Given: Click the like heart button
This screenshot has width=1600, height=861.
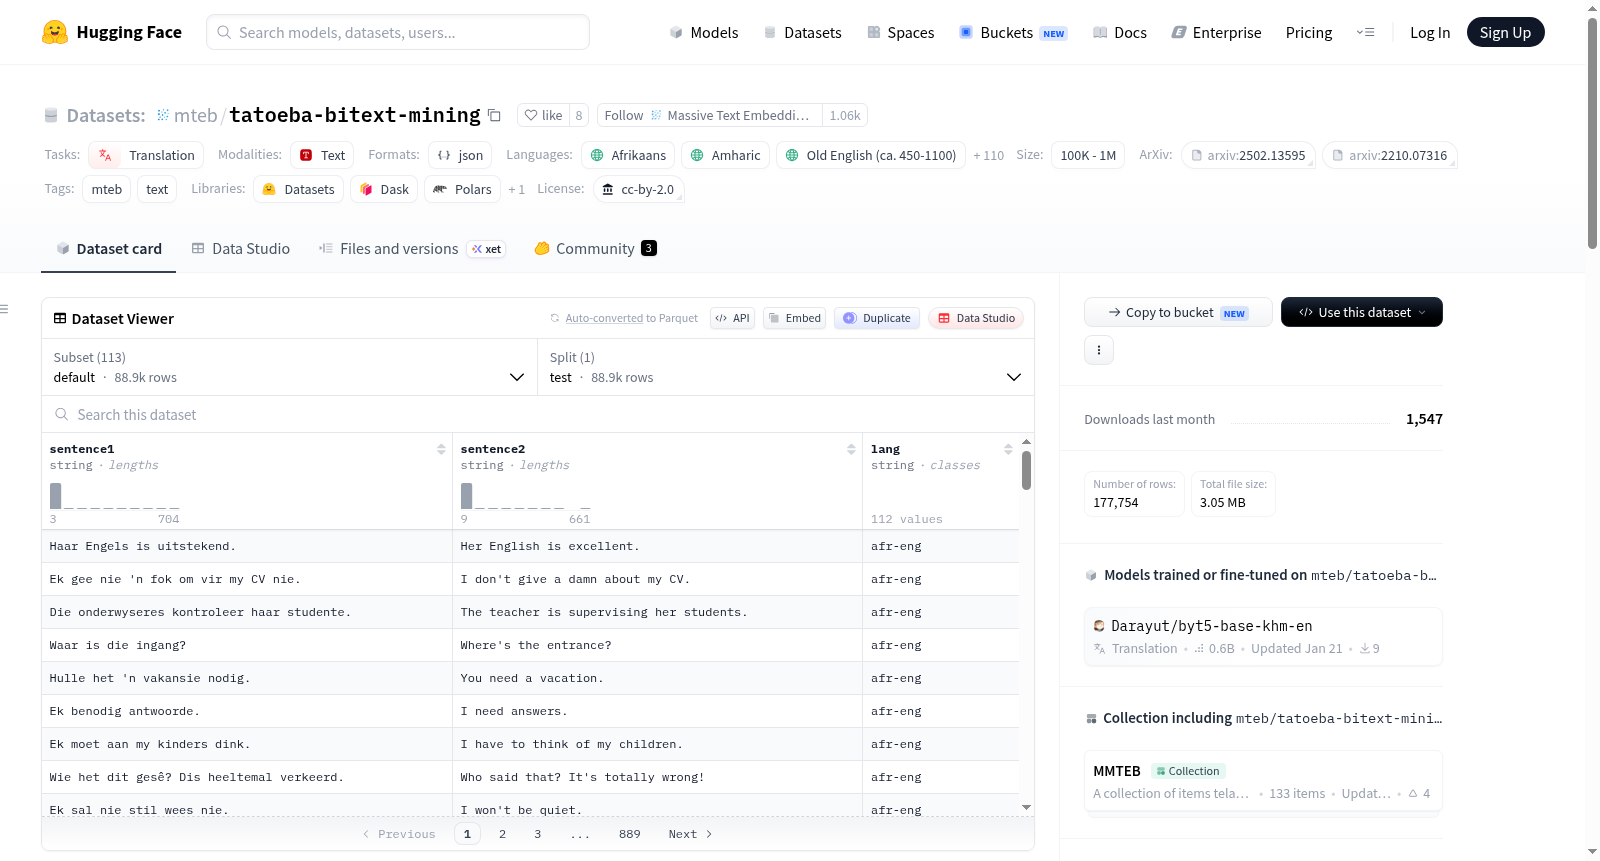Looking at the screenshot, I should tap(543, 115).
